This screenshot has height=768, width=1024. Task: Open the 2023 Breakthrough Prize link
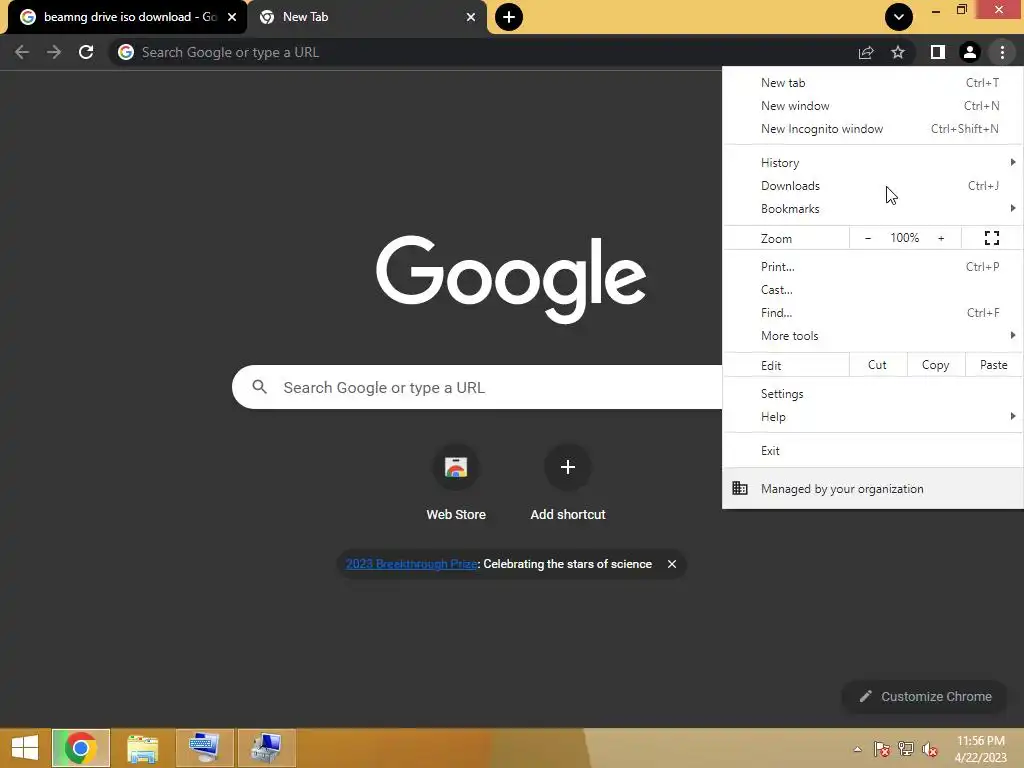[411, 564]
